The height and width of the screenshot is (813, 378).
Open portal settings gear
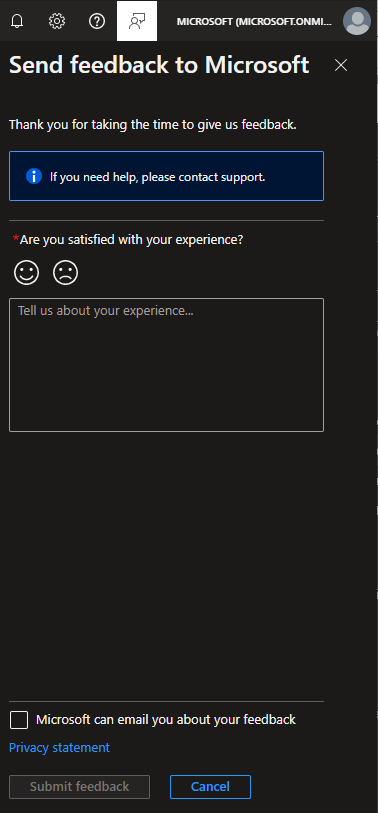click(x=57, y=21)
